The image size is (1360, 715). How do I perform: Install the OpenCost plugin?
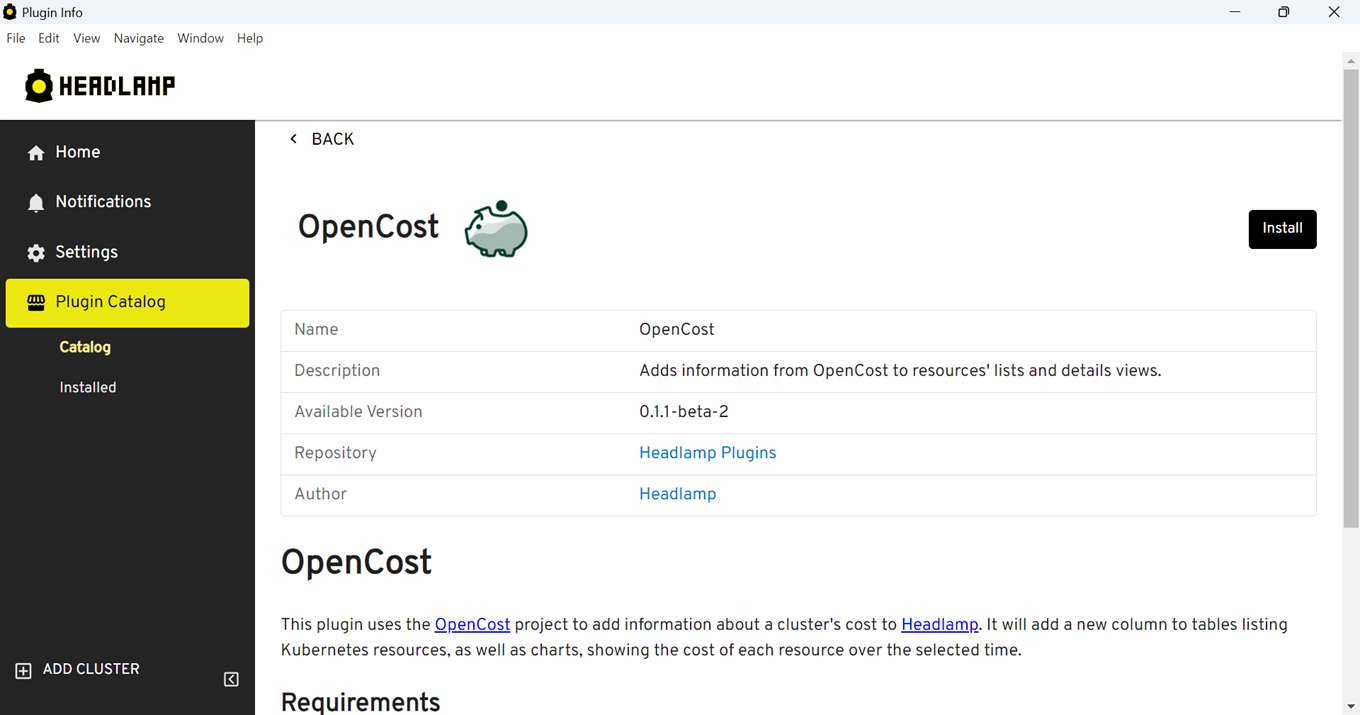pyautogui.click(x=1282, y=229)
